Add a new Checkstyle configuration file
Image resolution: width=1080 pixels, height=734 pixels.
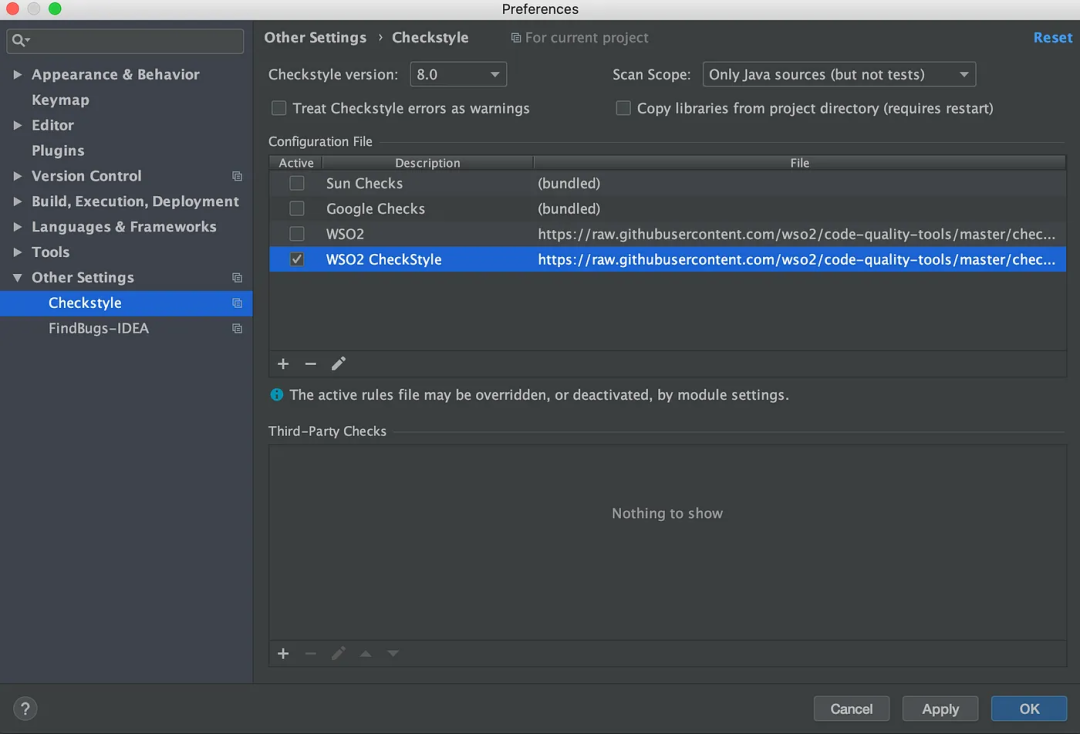[x=283, y=364]
